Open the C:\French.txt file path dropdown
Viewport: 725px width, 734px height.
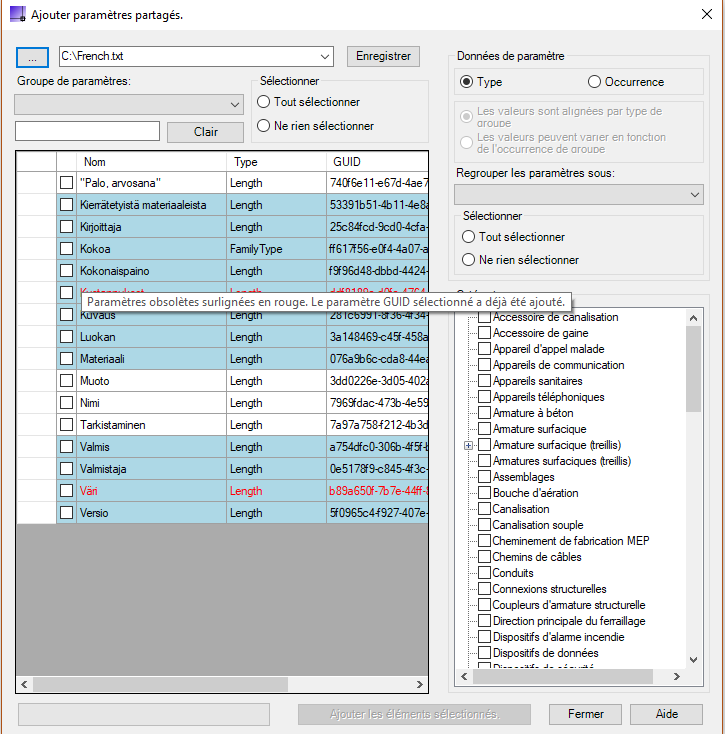tap(324, 57)
